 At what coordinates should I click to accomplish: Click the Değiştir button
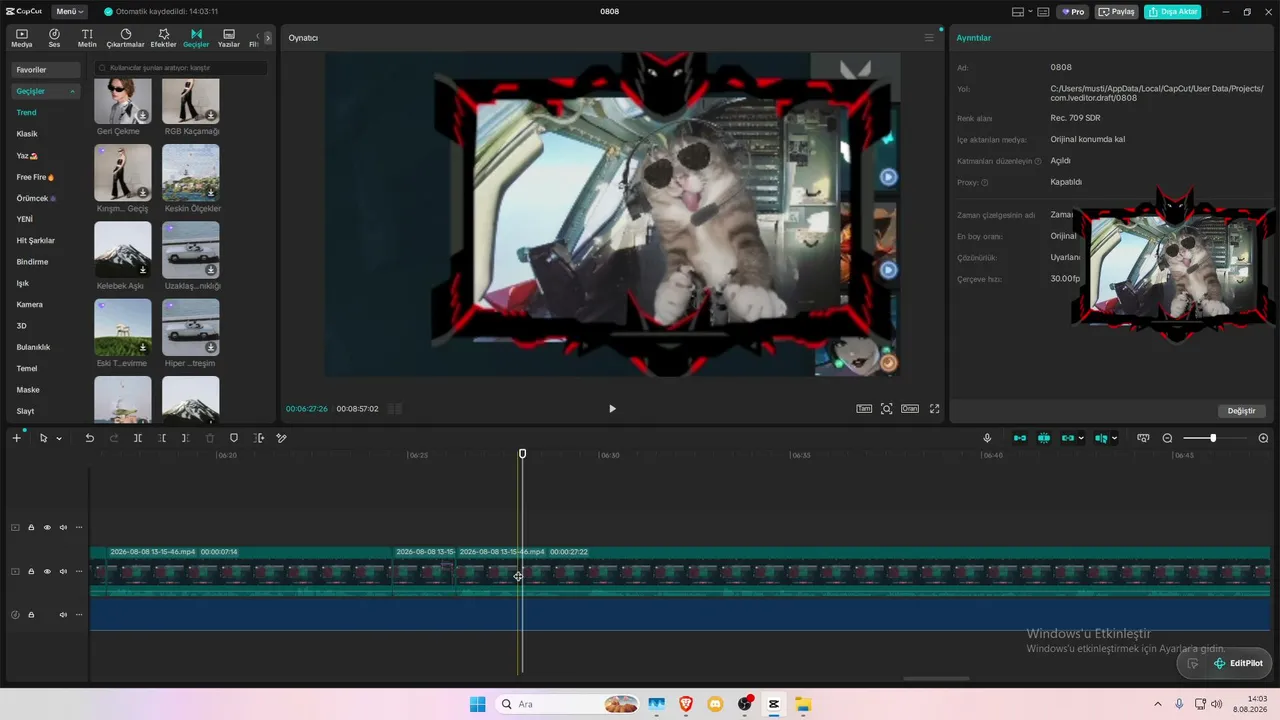(x=1242, y=411)
